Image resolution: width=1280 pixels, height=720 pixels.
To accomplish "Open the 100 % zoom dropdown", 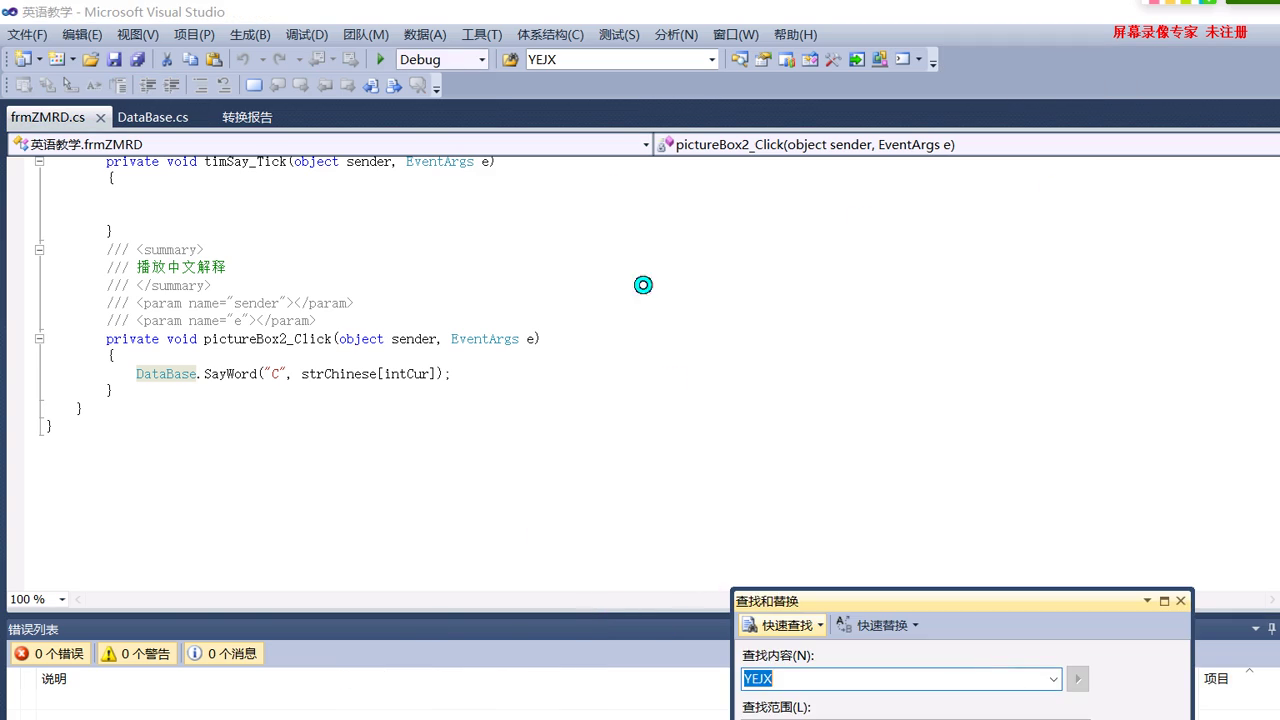I will pos(62,599).
